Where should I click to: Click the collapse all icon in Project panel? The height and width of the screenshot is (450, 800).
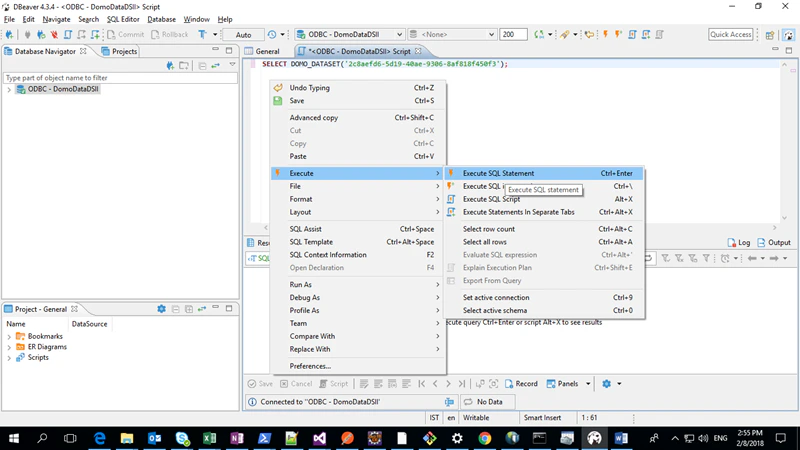pyautogui.click(x=176, y=309)
